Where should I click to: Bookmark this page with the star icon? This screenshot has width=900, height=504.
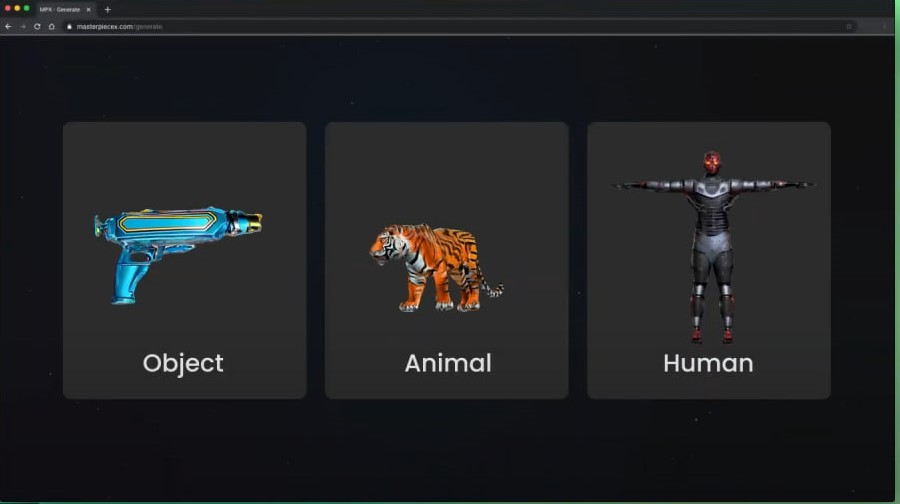(x=849, y=26)
